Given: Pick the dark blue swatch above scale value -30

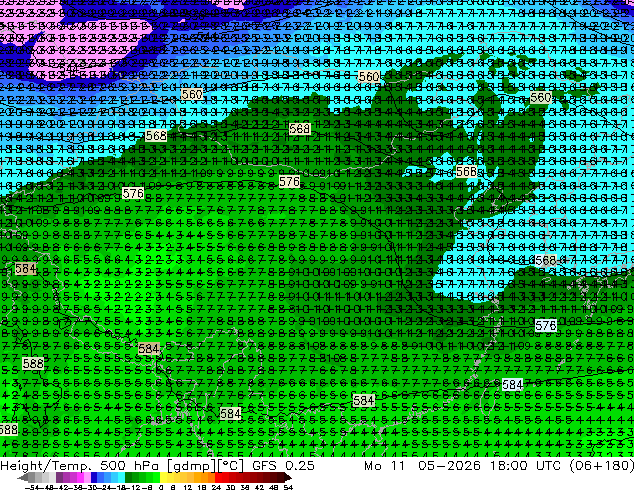Looking at the screenshot, I should click(x=94, y=477).
